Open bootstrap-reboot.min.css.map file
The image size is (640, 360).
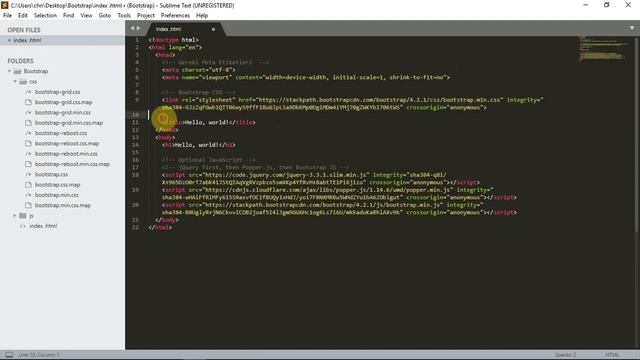(72, 164)
